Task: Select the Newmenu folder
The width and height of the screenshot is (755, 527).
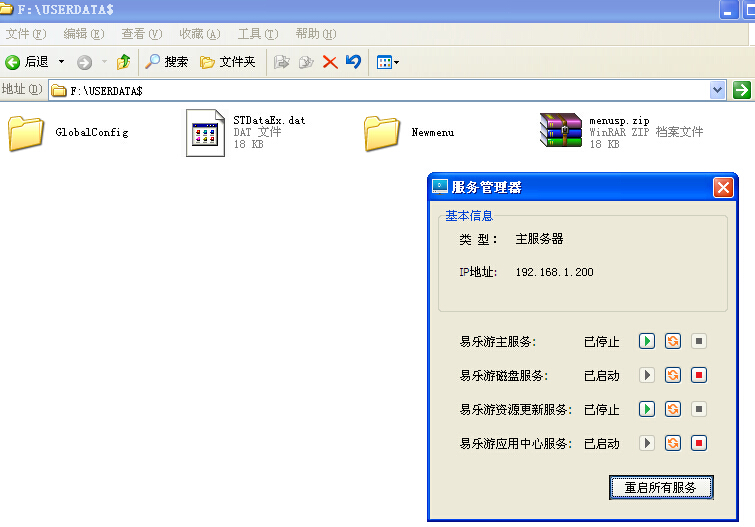Action: (x=409, y=132)
